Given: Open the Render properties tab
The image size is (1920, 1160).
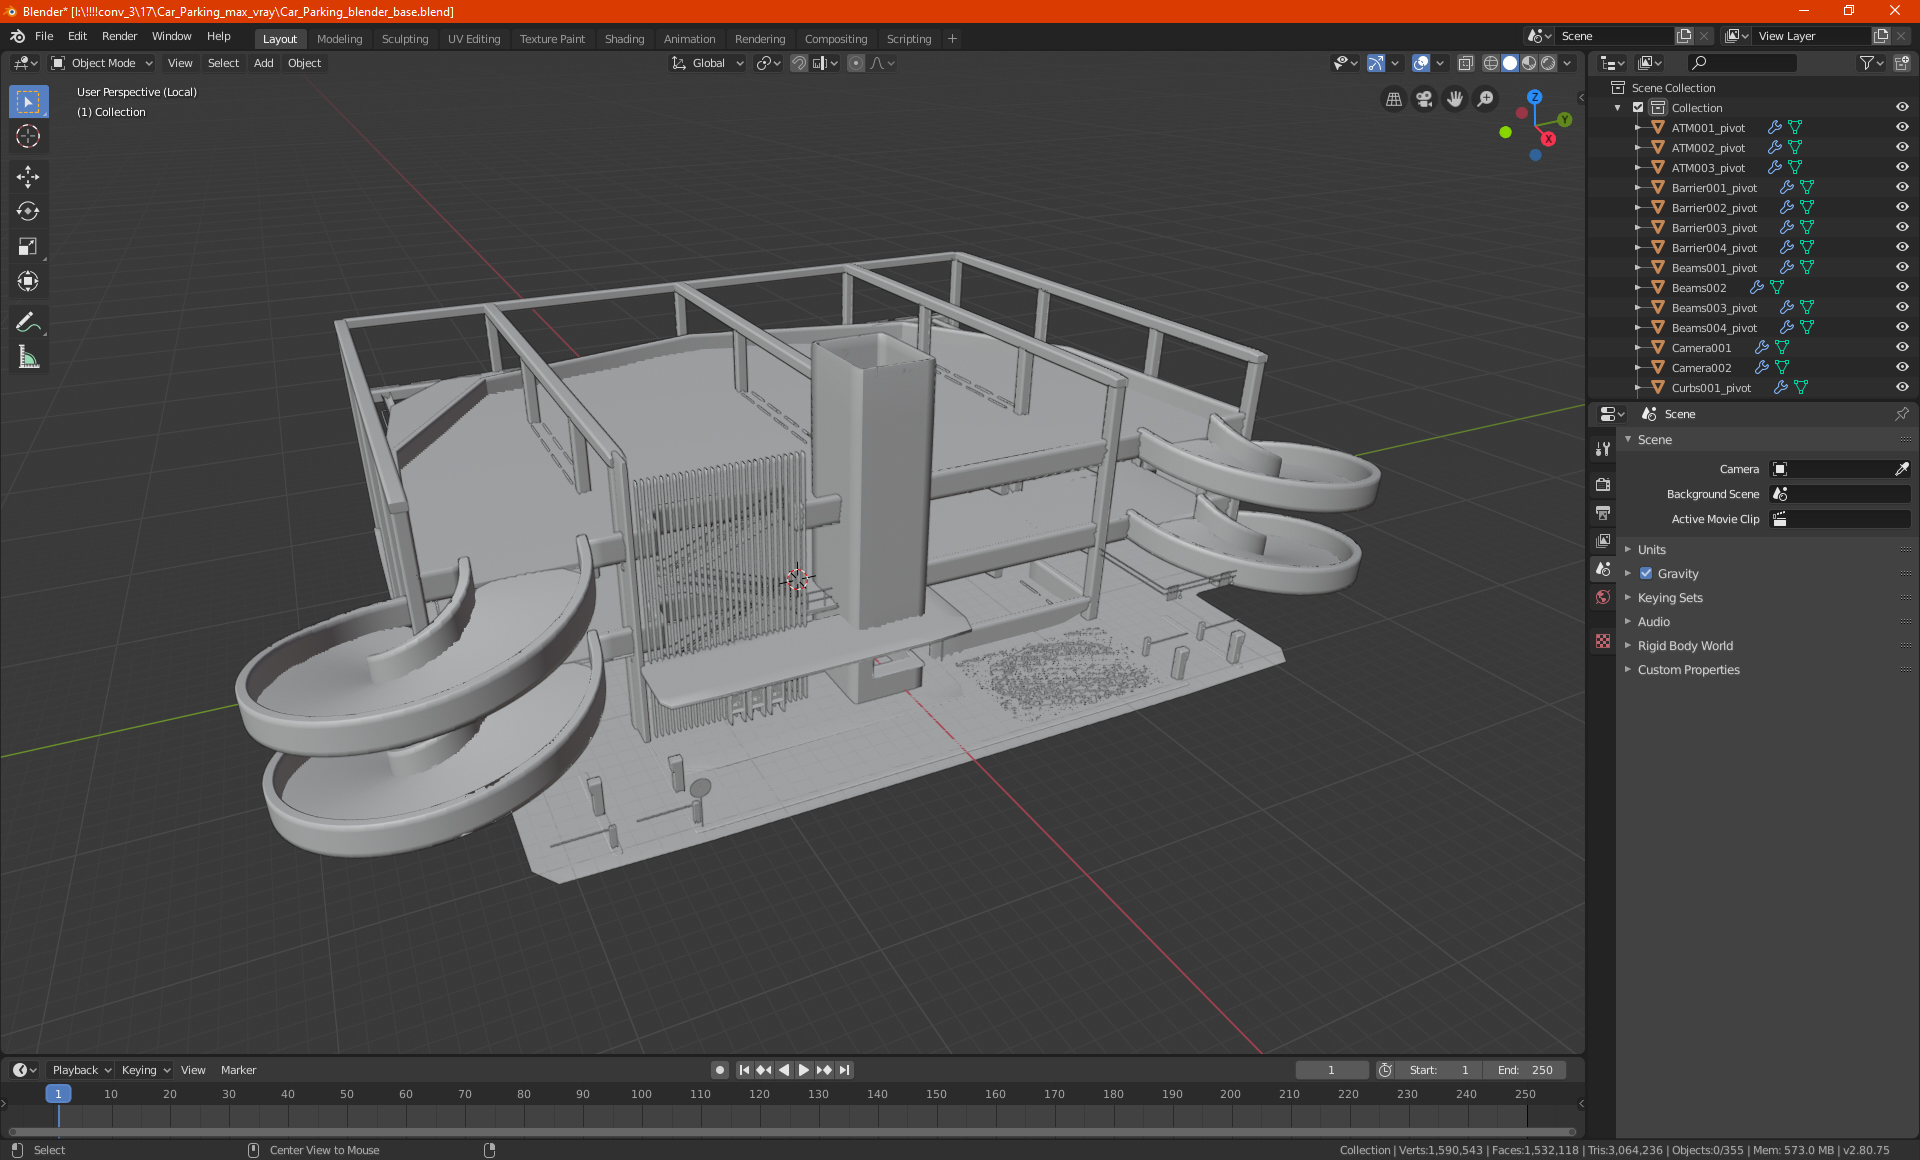Looking at the screenshot, I should click(x=1603, y=484).
